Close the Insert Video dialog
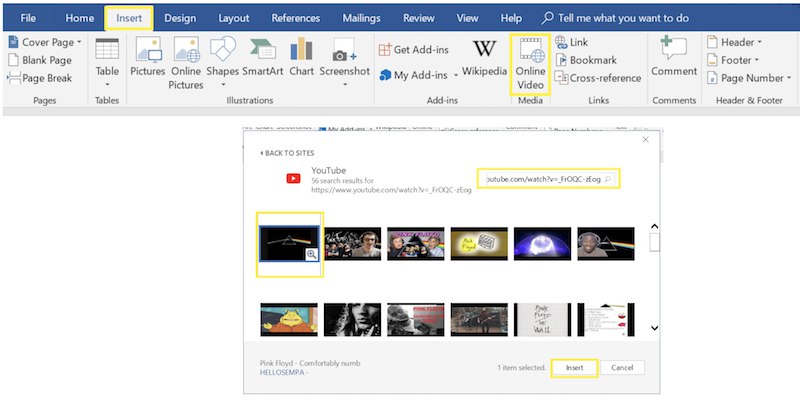Viewport: 800px width, 404px height. pos(645,139)
